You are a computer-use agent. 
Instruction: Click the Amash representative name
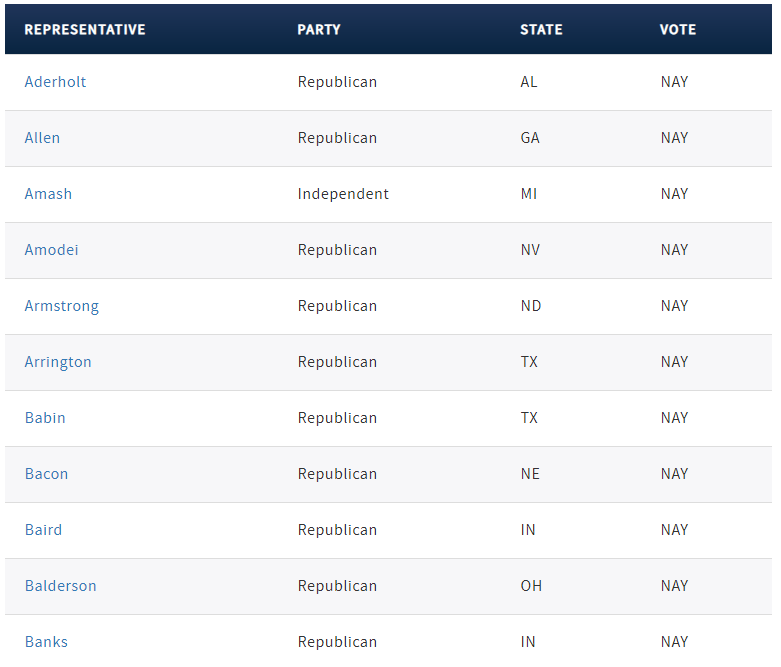[48, 194]
